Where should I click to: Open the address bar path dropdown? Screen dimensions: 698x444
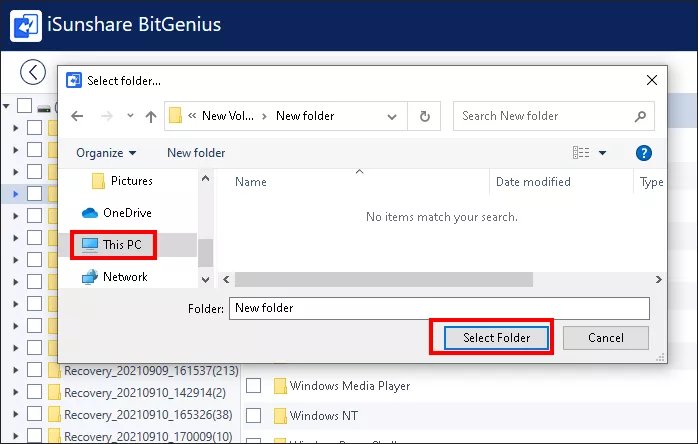(392, 117)
